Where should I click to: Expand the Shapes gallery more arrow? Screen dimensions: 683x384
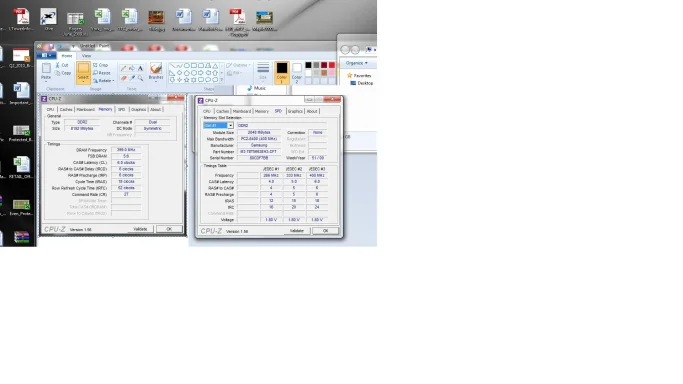pyautogui.click(x=222, y=80)
